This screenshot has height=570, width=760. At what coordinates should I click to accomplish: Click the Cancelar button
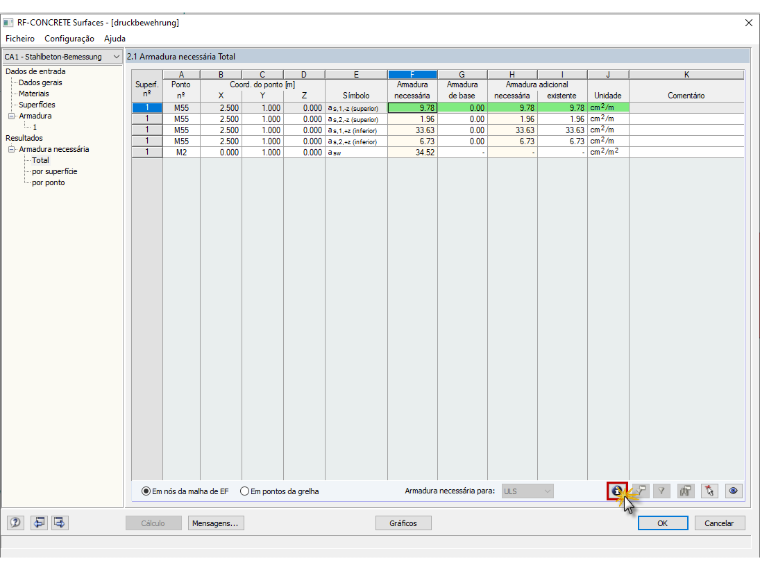719,523
